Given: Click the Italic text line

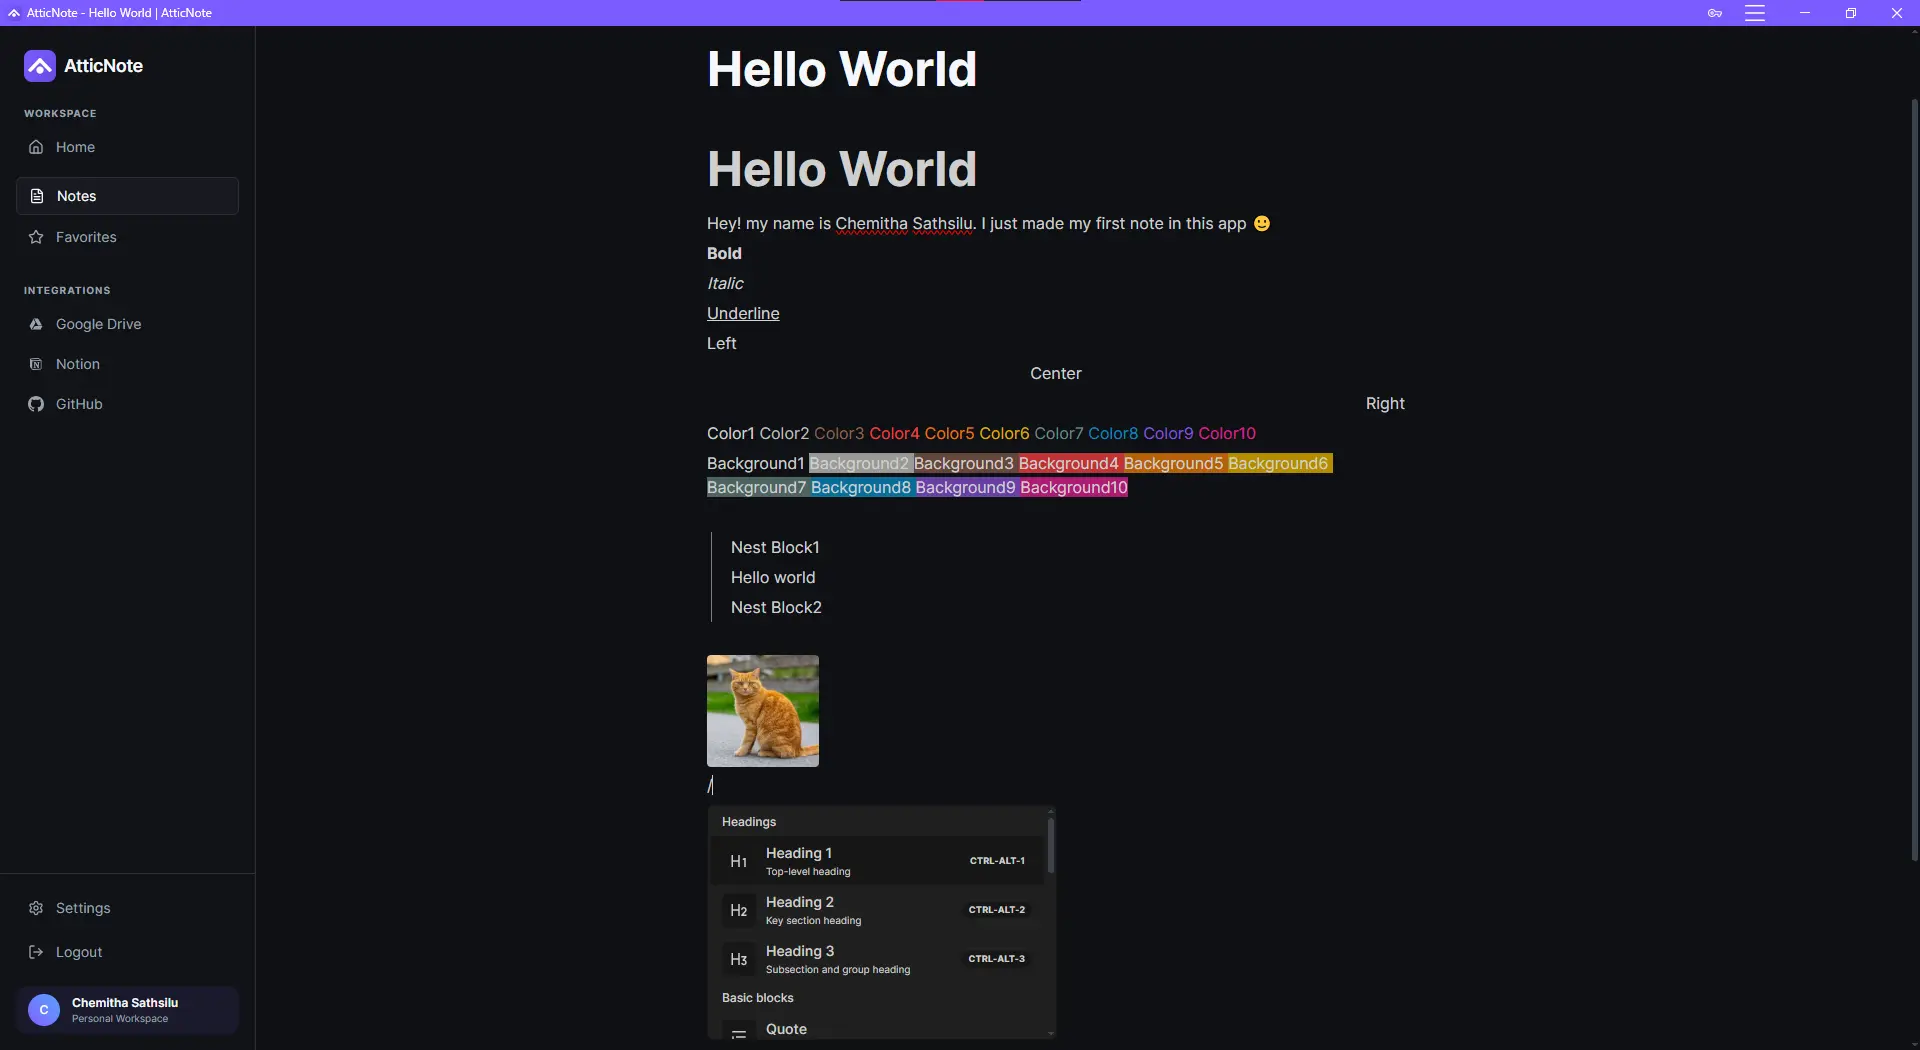Looking at the screenshot, I should [x=725, y=283].
